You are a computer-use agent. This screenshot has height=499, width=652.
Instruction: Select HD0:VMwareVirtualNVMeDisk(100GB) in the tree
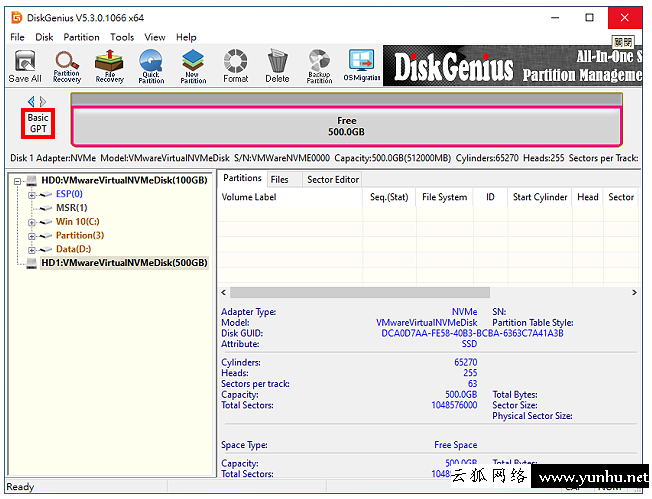[x=124, y=180]
